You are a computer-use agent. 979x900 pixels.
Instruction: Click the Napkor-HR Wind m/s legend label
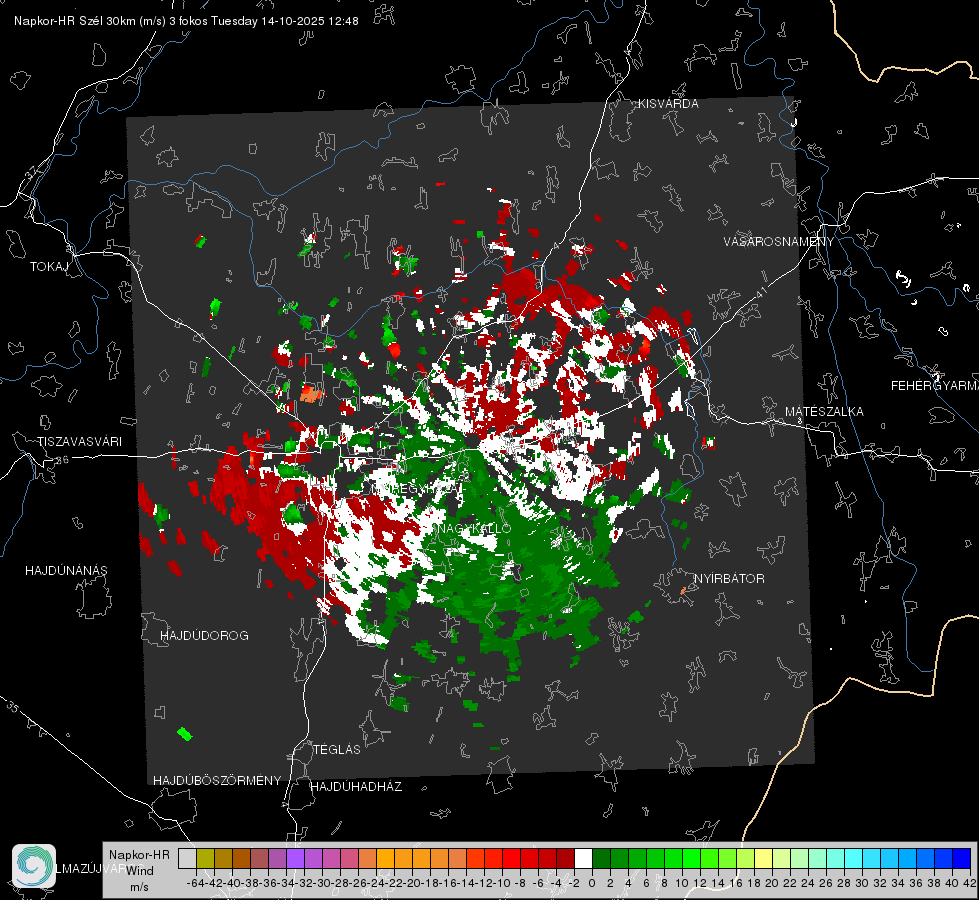(139, 871)
